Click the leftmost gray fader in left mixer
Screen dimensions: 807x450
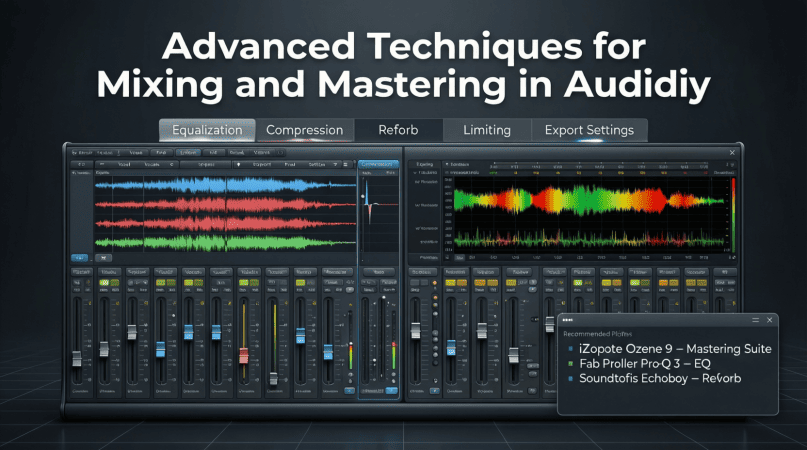coord(77,358)
